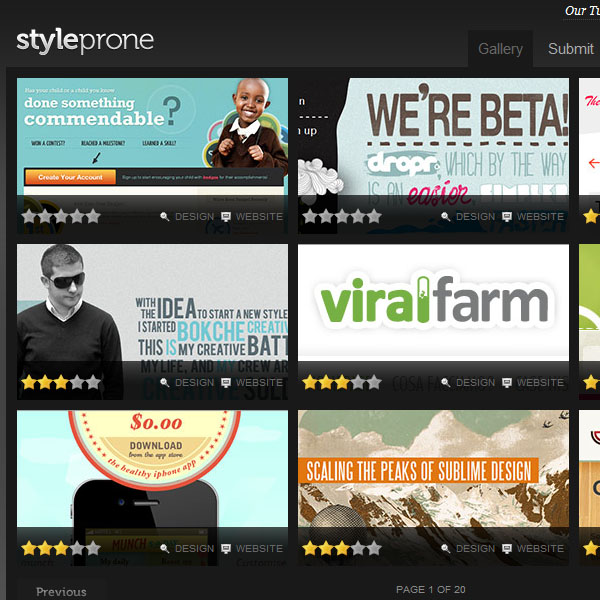Image resolution: width=600 pixels, height=600 pixels.
Task: Visit WEBSITE of the dropr beta card
Action: 540,217
